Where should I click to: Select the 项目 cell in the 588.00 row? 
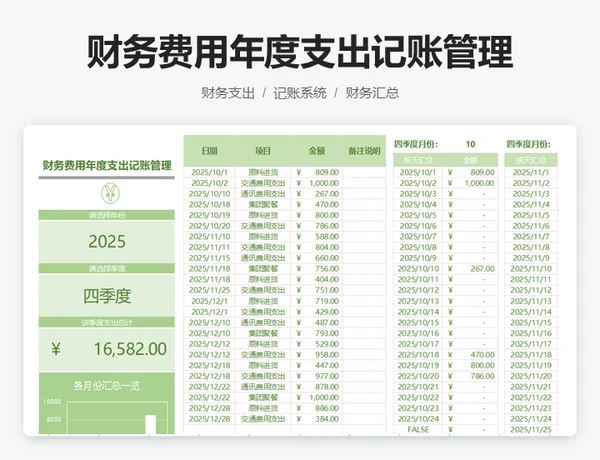[263, 237]
